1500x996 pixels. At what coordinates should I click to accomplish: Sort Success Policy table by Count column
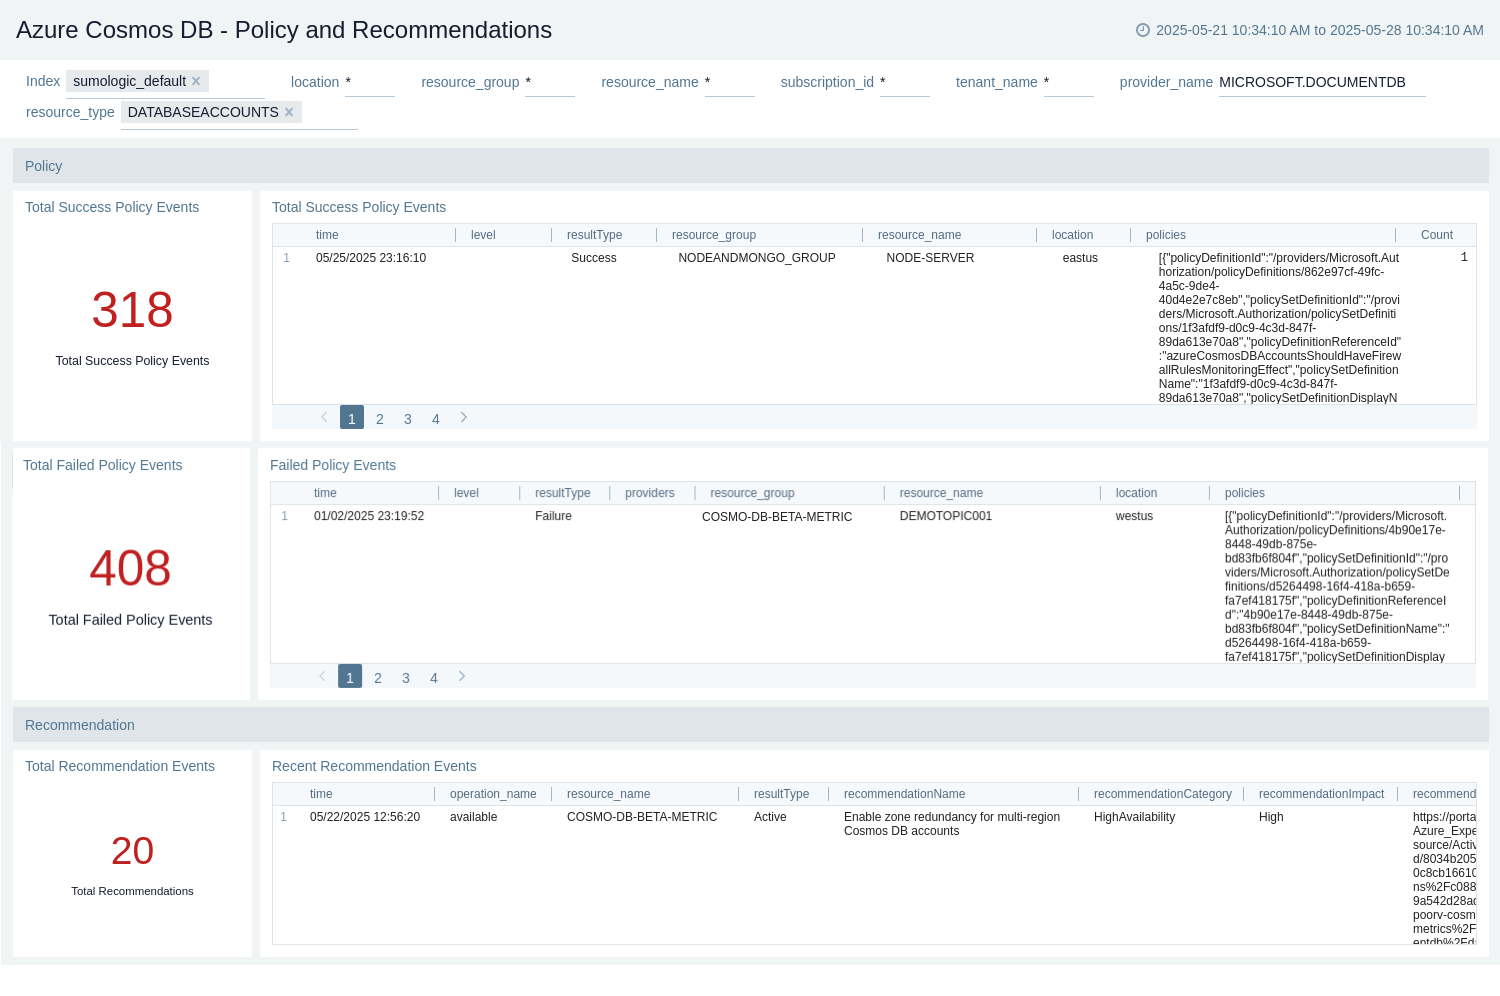pyautogui.click(x=1437, y=235)
